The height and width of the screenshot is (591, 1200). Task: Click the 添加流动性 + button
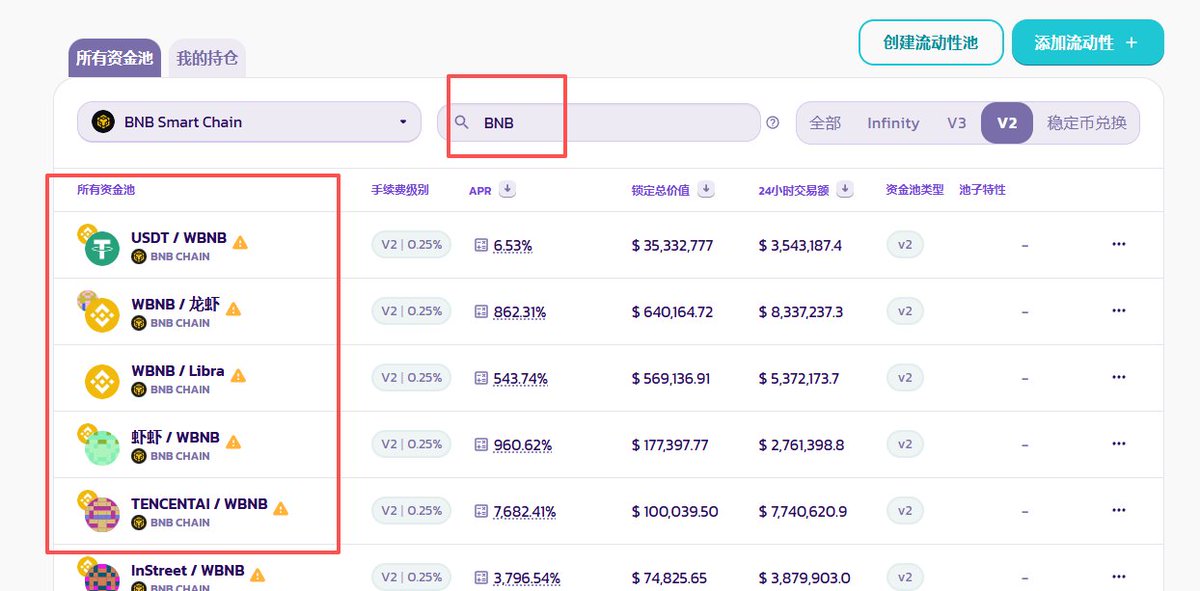coord(1088,43)
